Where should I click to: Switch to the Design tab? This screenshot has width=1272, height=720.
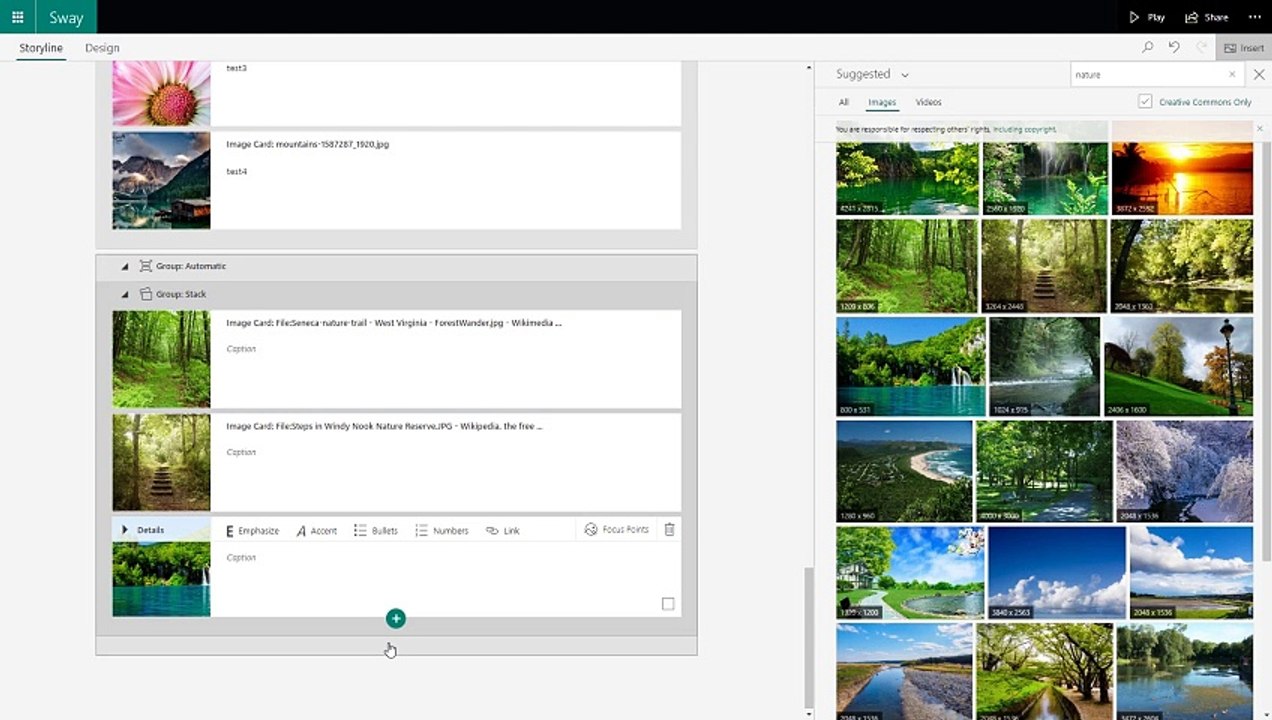[102, 48]
